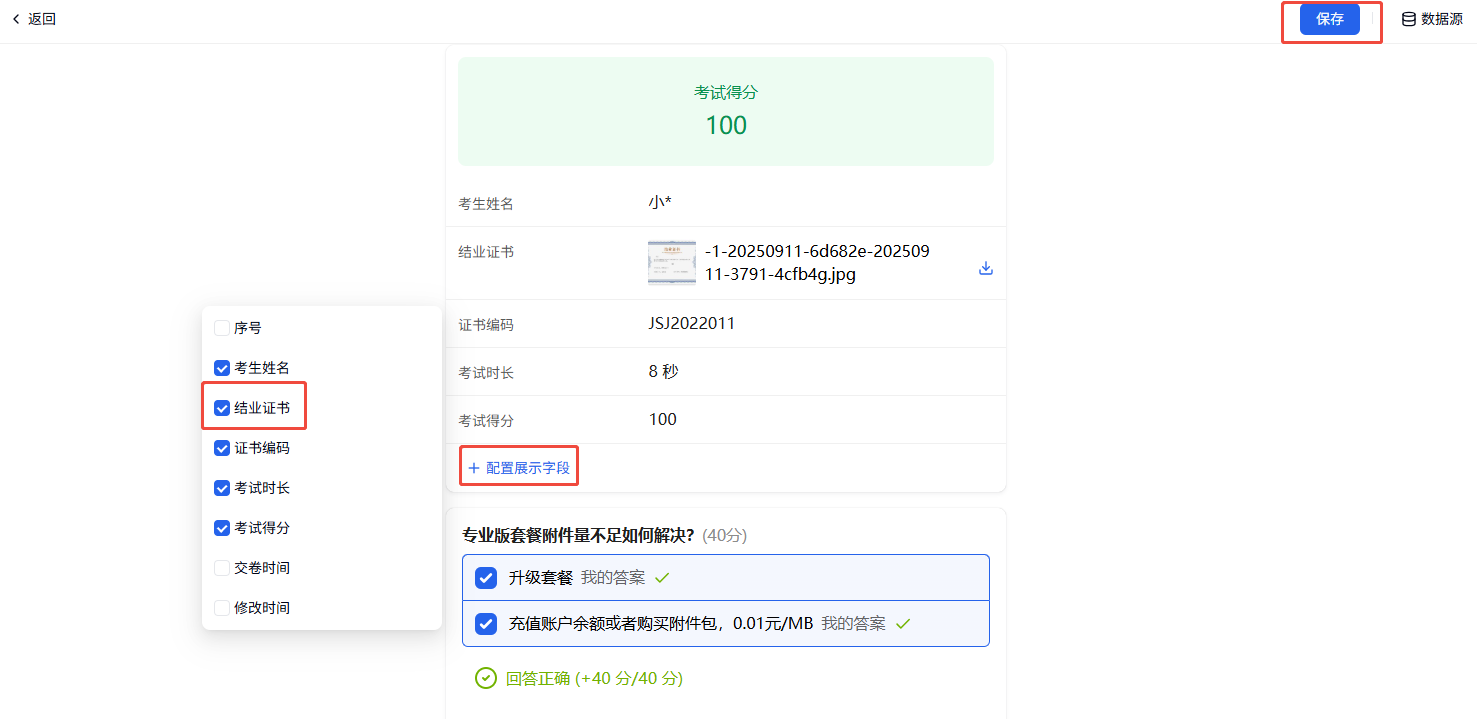Viewport: 1477px width, 719px height.
Task: Uncheck the 结业证书 field checkbox
Action: pyautogui.click(x=222, y=408)
